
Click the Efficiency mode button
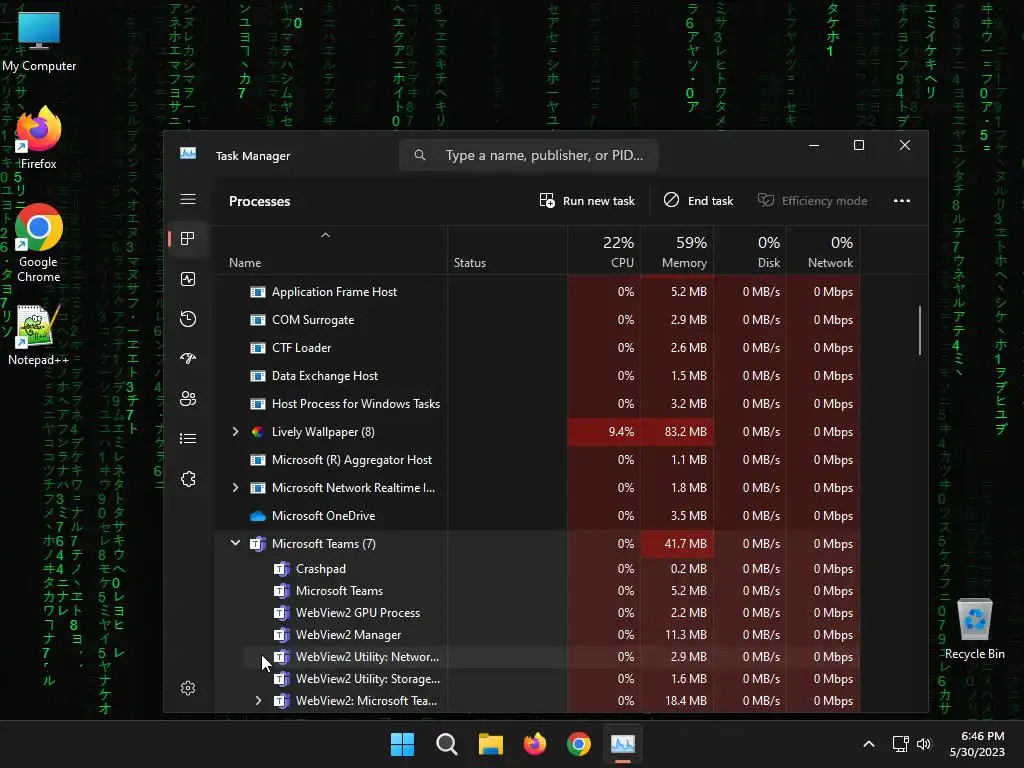812,200
